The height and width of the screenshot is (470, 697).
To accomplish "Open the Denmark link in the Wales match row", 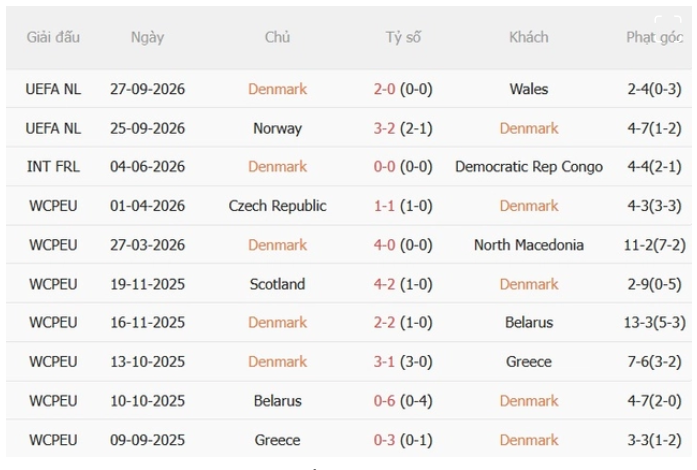I will pos(277,89).
